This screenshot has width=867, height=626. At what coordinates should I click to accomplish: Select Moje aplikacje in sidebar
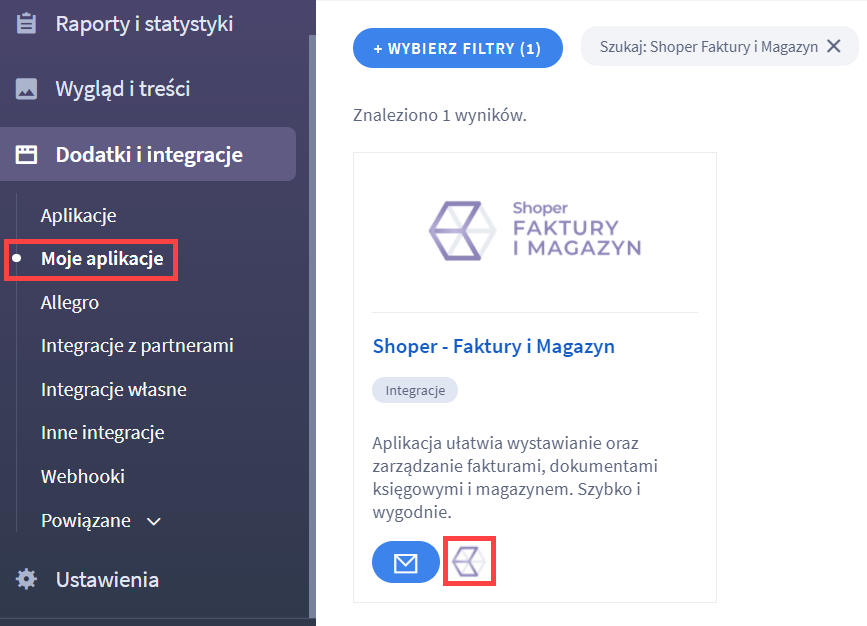102,258
